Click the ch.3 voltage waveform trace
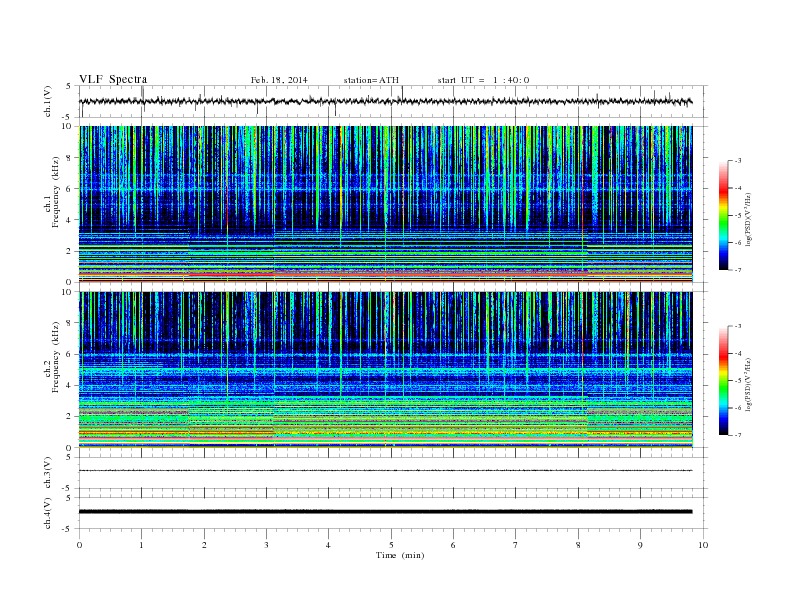 (385, 471)
